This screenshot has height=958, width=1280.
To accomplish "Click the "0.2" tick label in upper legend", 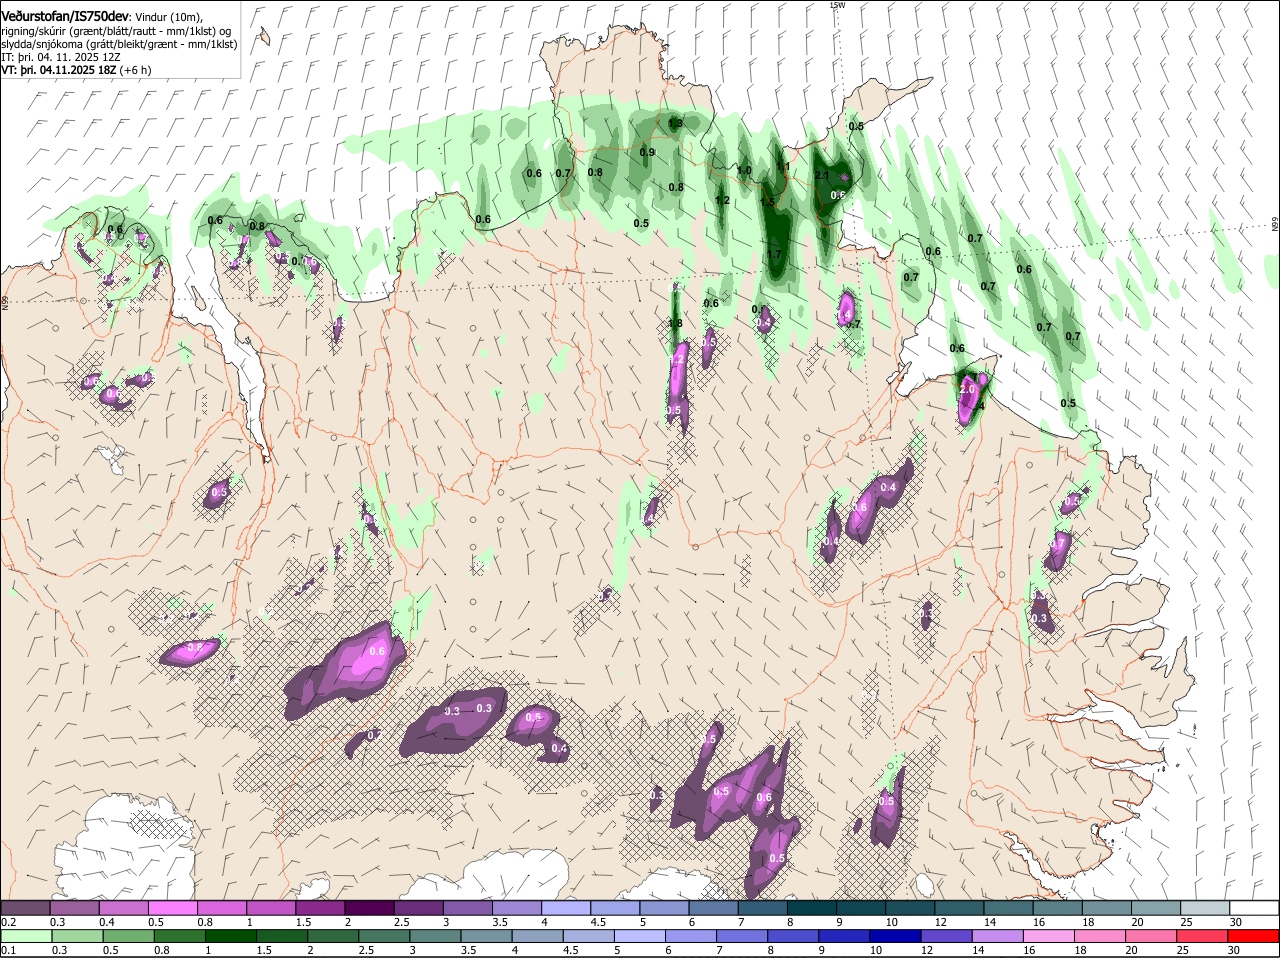I will pyautogui.click(x=8, y=922).
